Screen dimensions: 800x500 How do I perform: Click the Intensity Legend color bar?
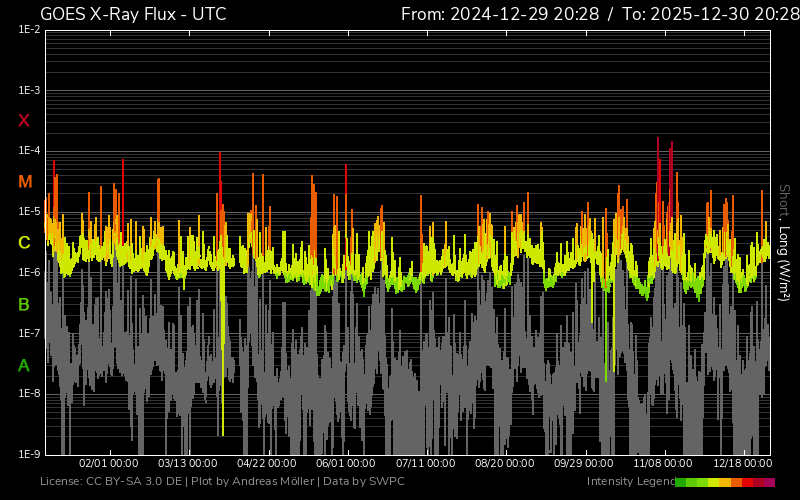point(724,482)
